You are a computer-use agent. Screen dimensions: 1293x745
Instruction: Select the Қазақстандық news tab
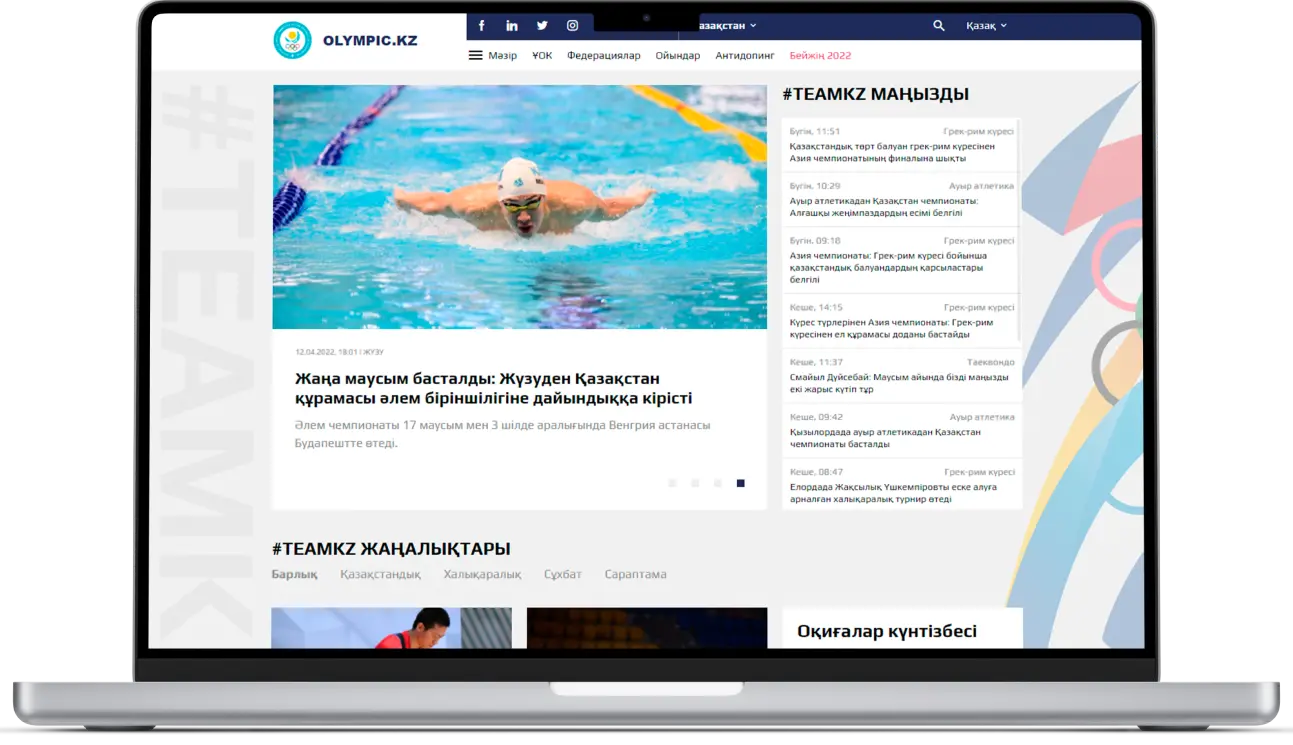tap(380, 575)
